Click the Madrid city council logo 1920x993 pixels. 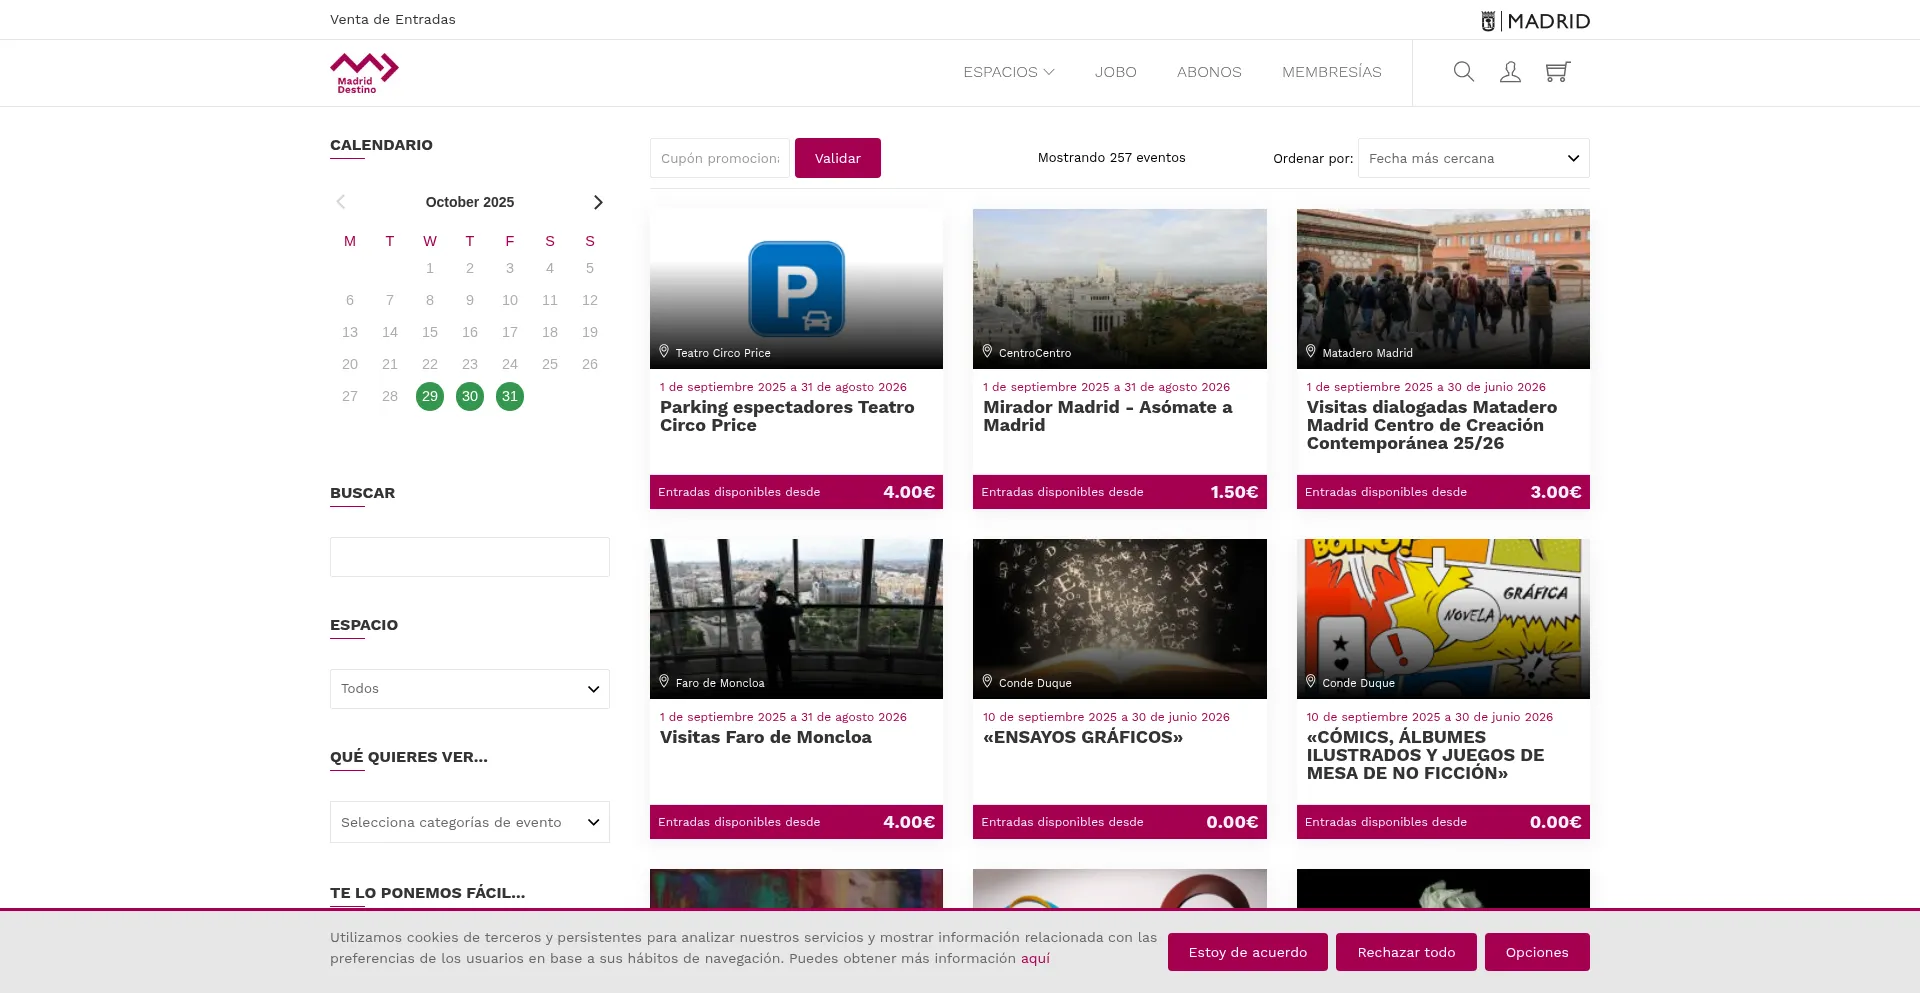tap(1535, 21)
